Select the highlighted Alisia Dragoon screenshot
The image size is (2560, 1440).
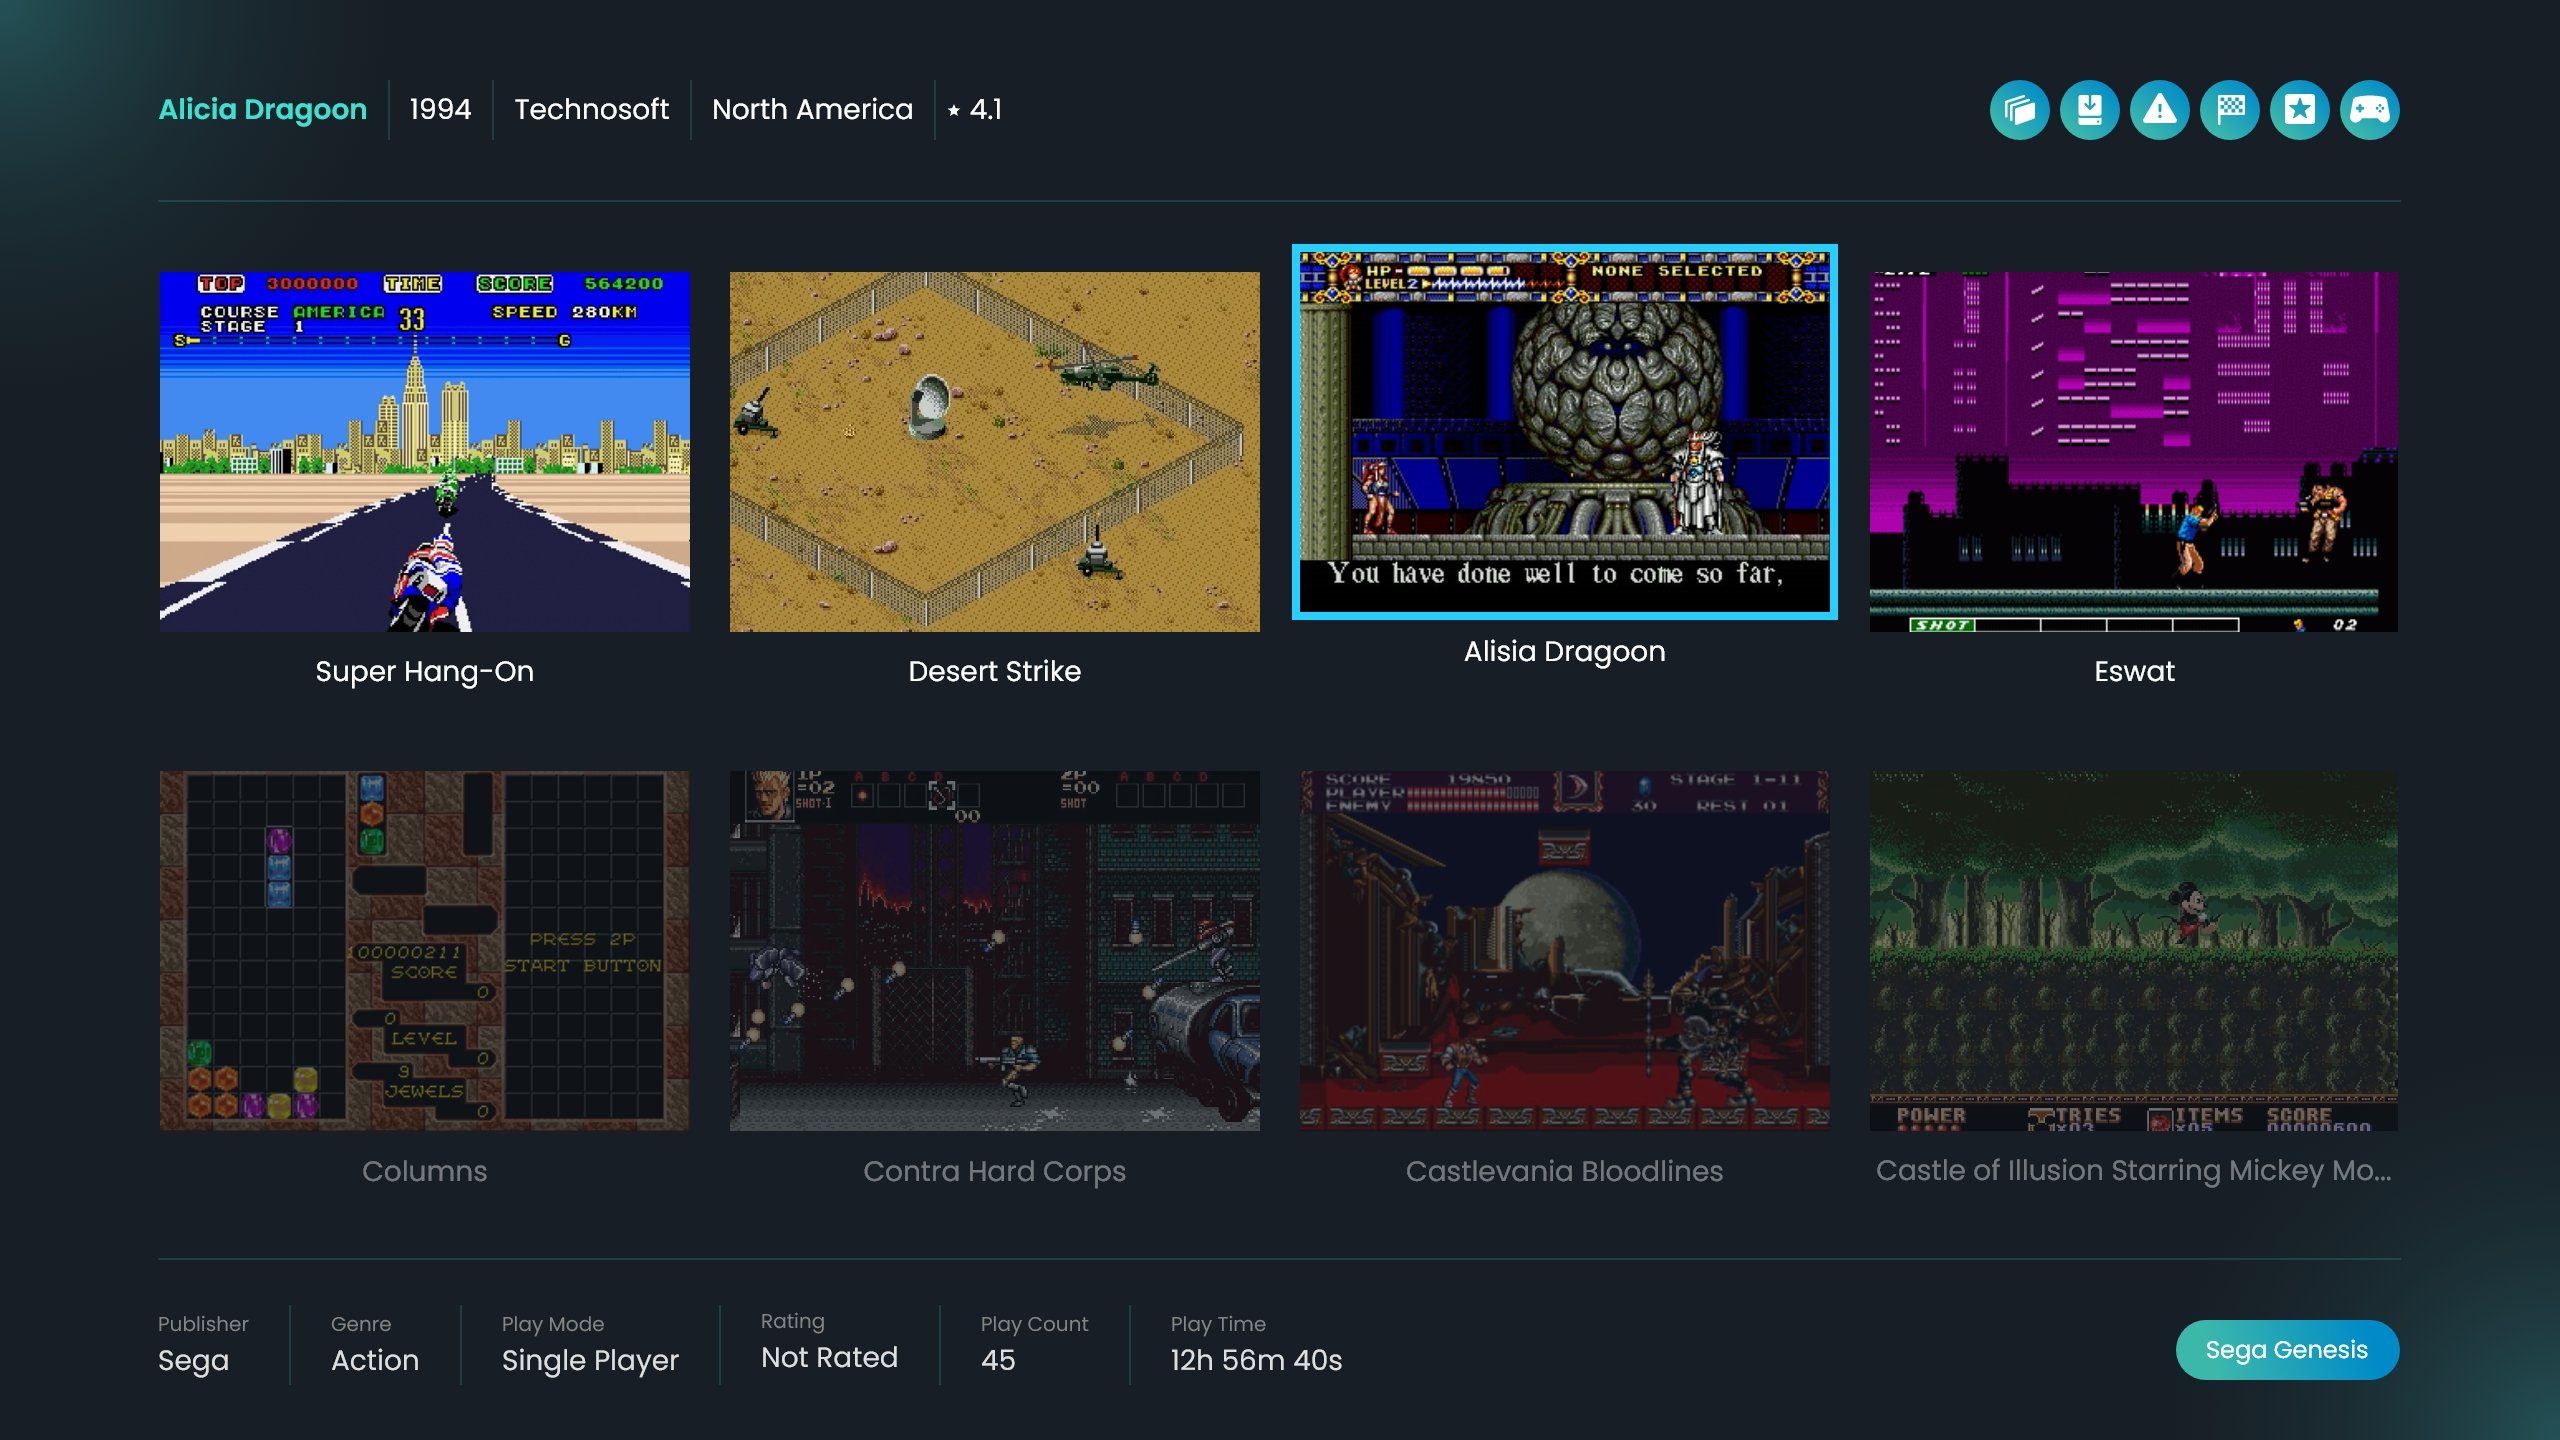tap(1564, 432)
